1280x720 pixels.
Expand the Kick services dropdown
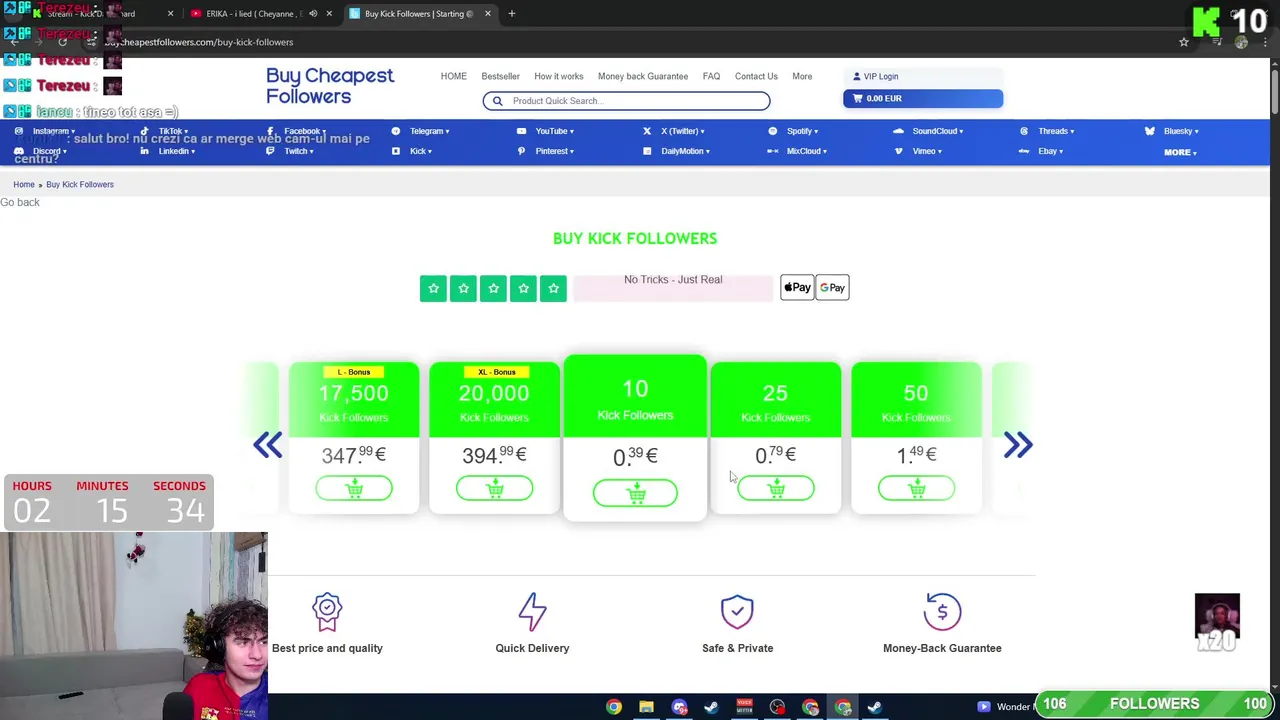click(420, 151)
